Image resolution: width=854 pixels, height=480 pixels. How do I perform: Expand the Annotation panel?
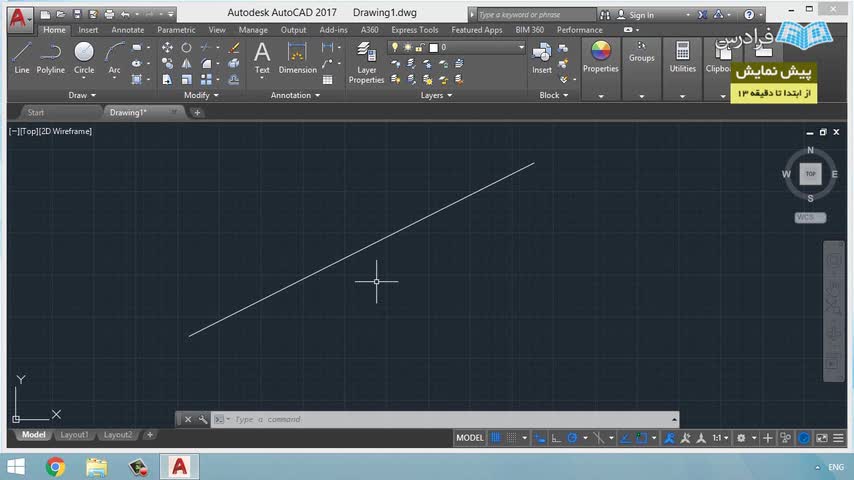(x=296, y=95)
